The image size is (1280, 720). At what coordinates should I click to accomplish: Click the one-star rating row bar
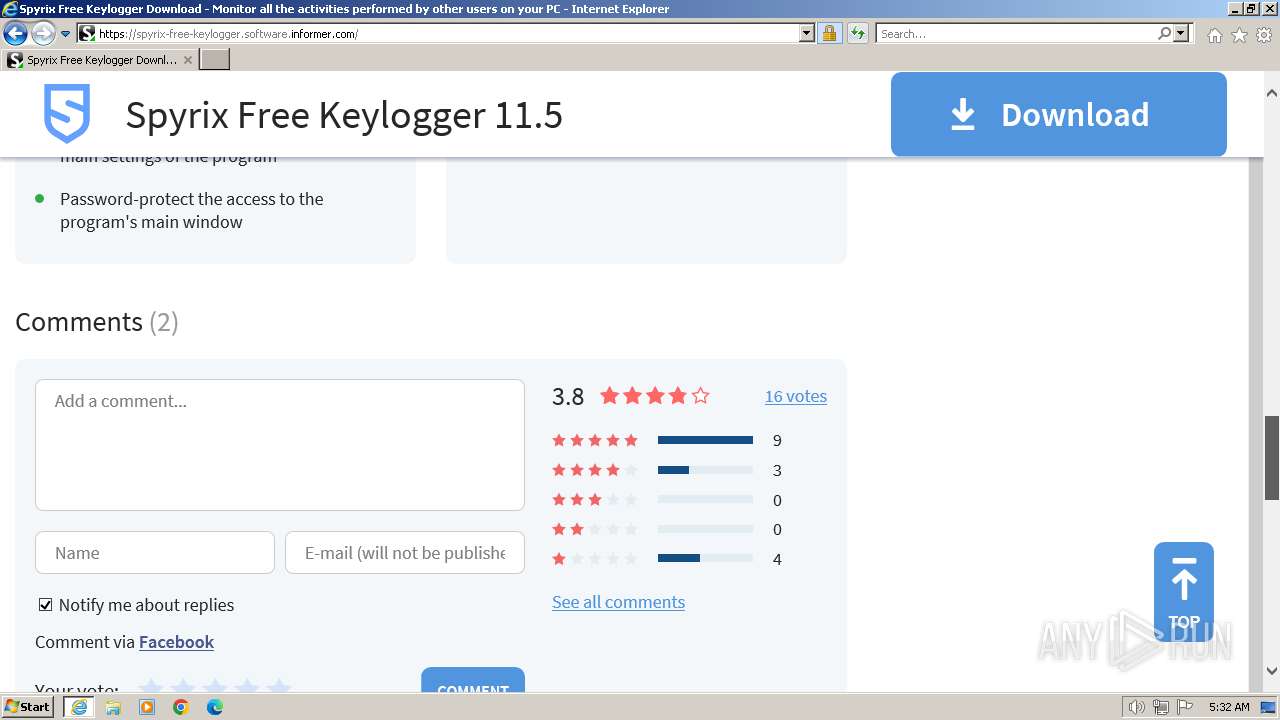pos(705,558)
